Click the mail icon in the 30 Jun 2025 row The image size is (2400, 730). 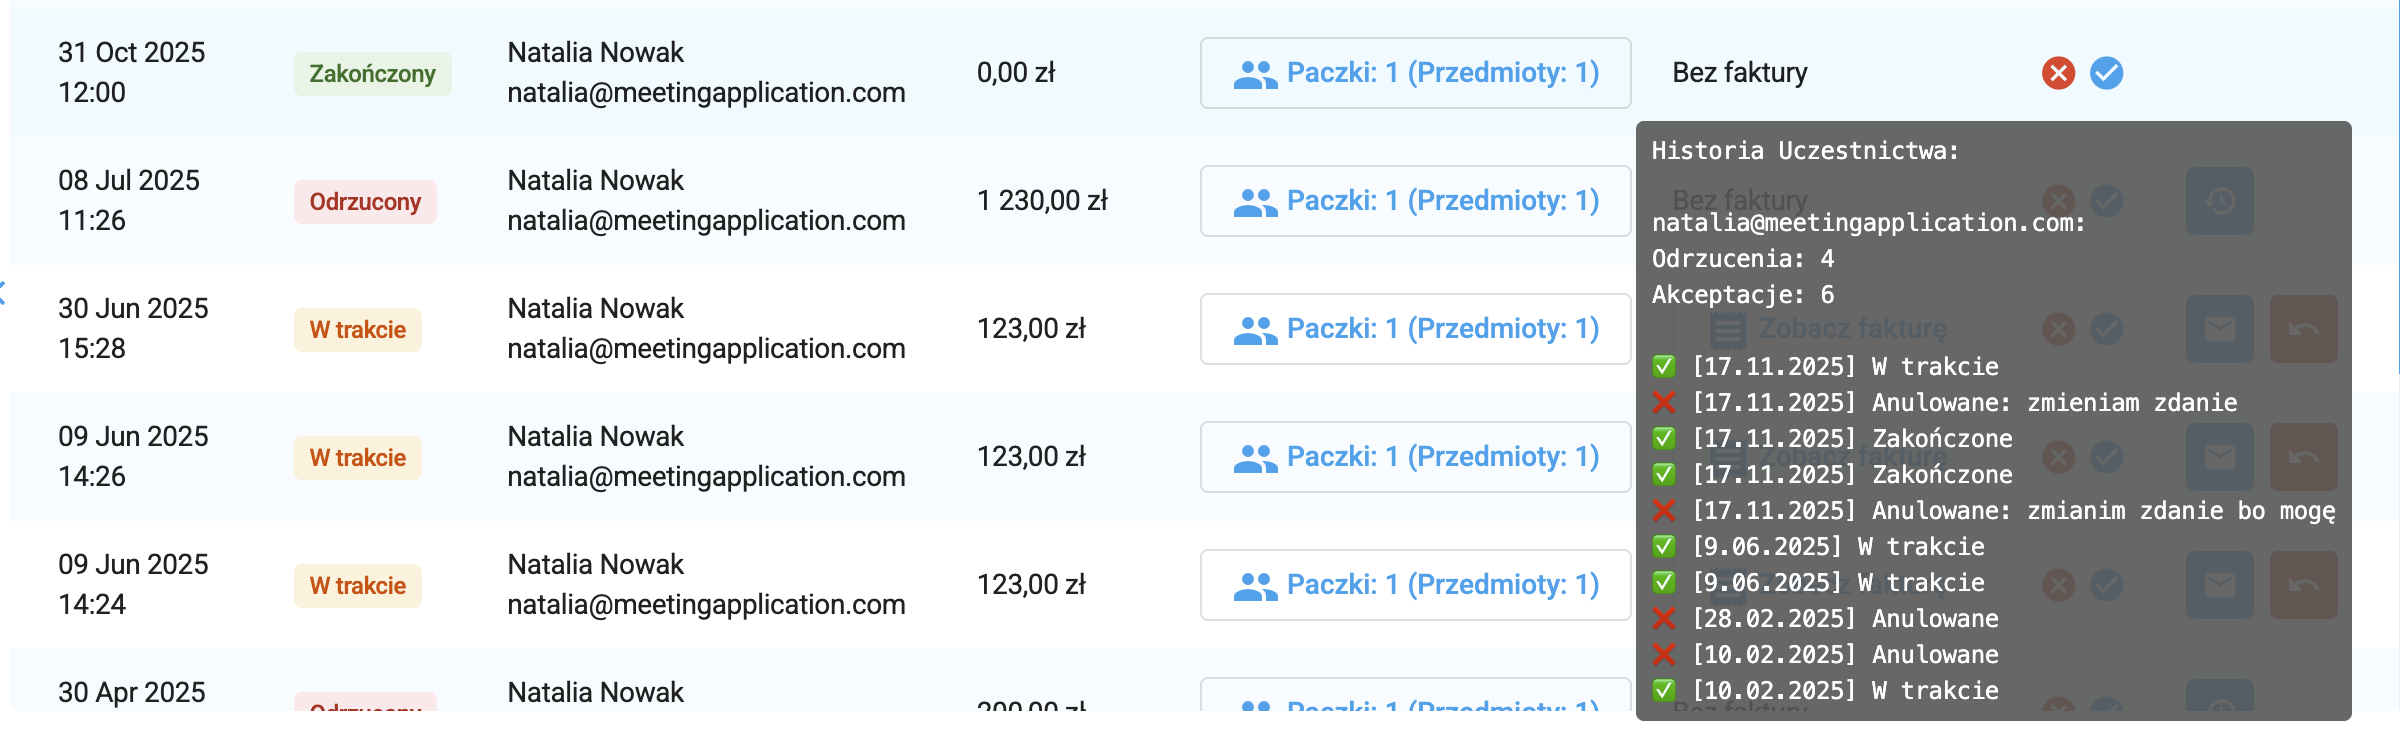(2219, 329)
